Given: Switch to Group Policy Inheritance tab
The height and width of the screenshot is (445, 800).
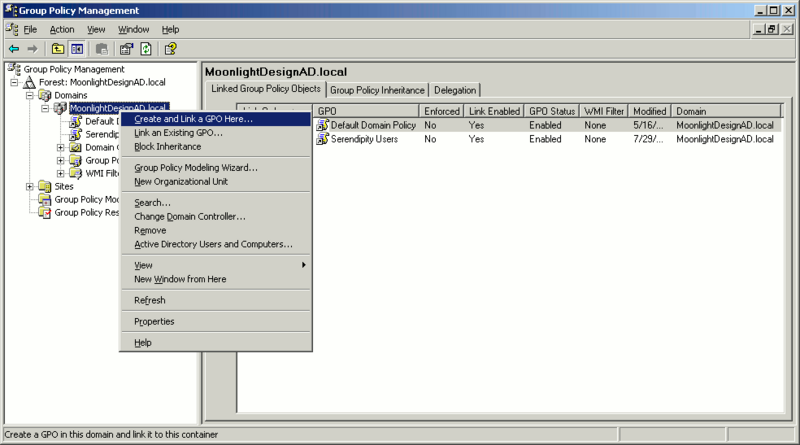Looking at the screenshot, I should [x=377, y=90].
